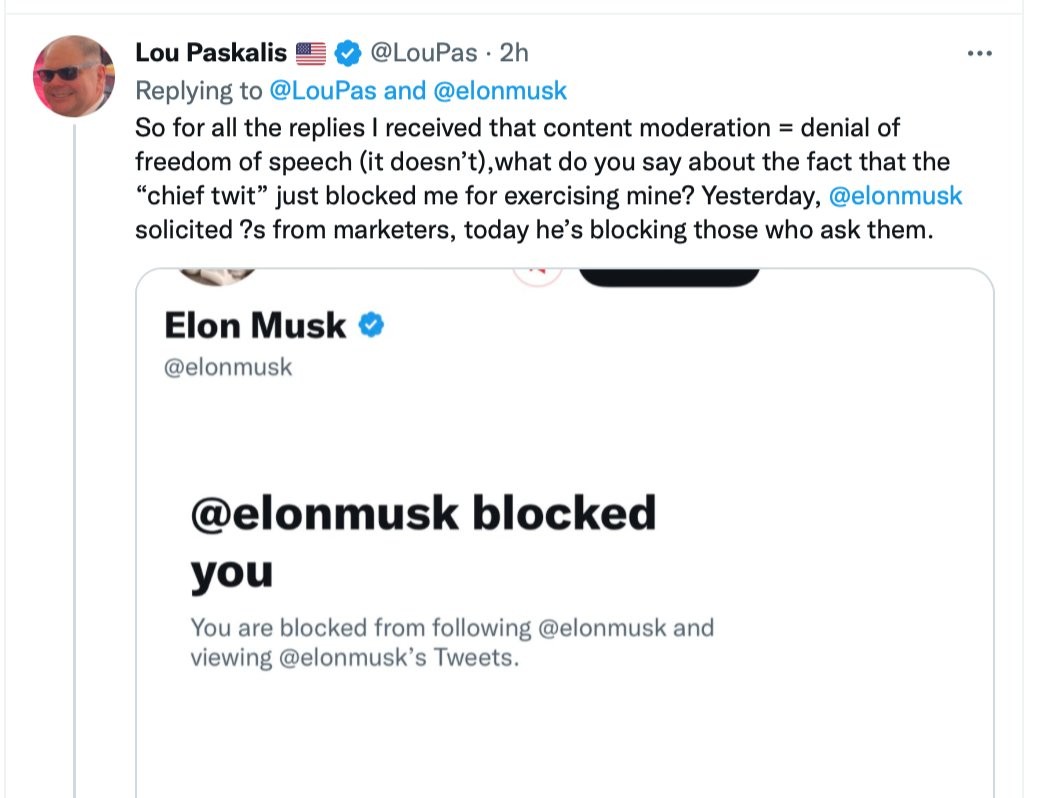
Task: Click the US flag emoji after Lou Paskalis
Action: pyautogui.click(x=312, y=52)
